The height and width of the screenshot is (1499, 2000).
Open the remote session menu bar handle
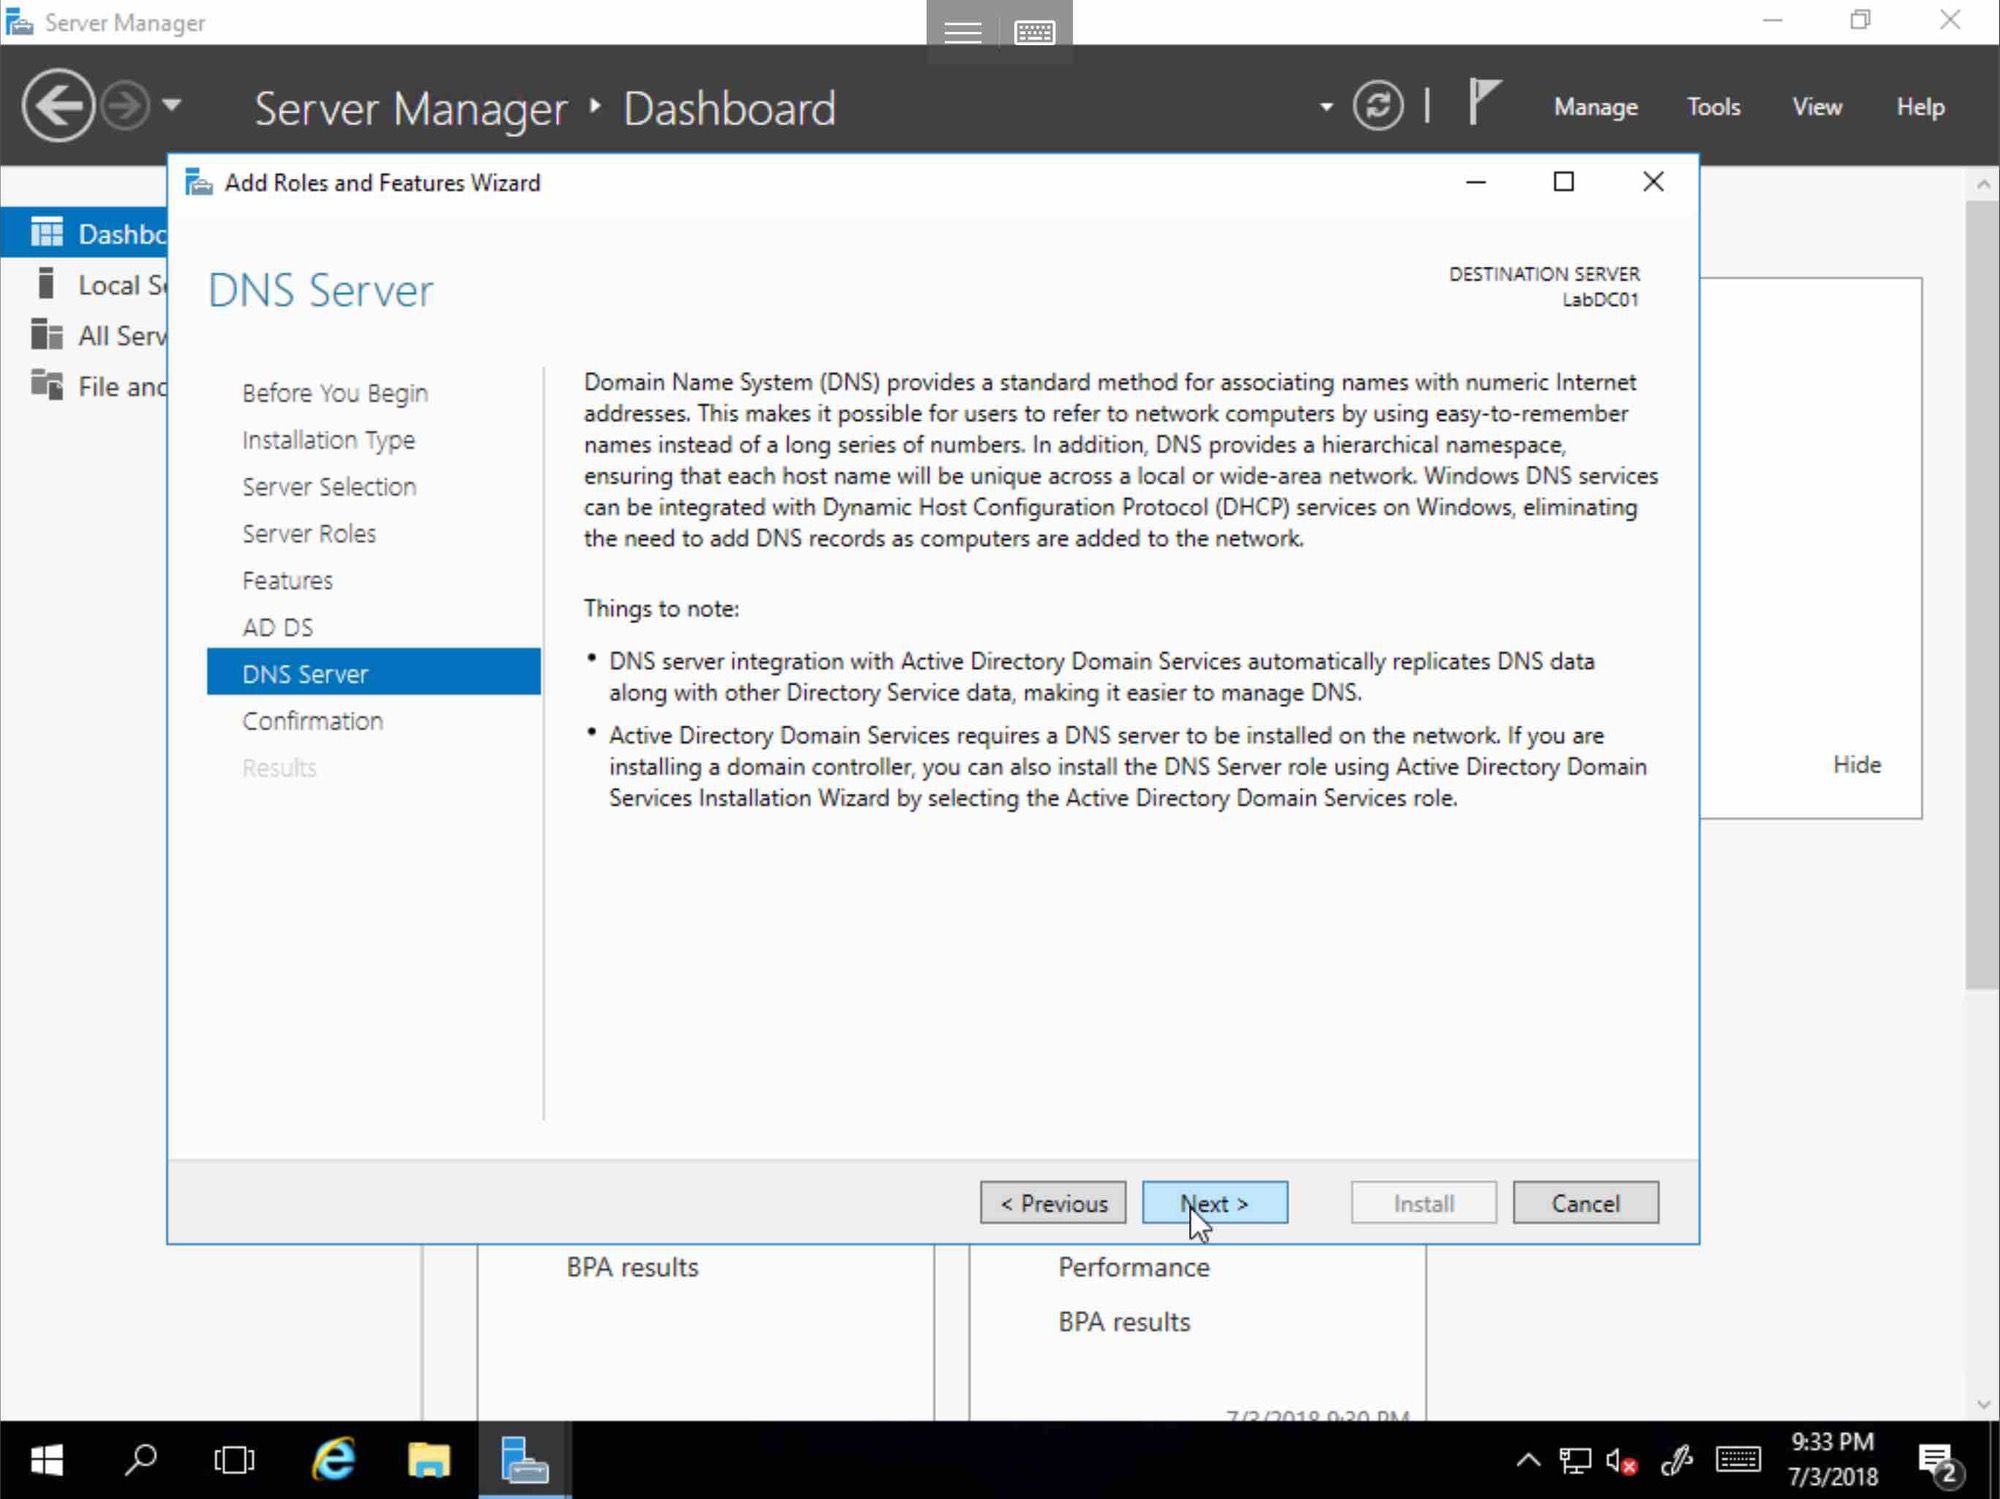coord(963,32)
